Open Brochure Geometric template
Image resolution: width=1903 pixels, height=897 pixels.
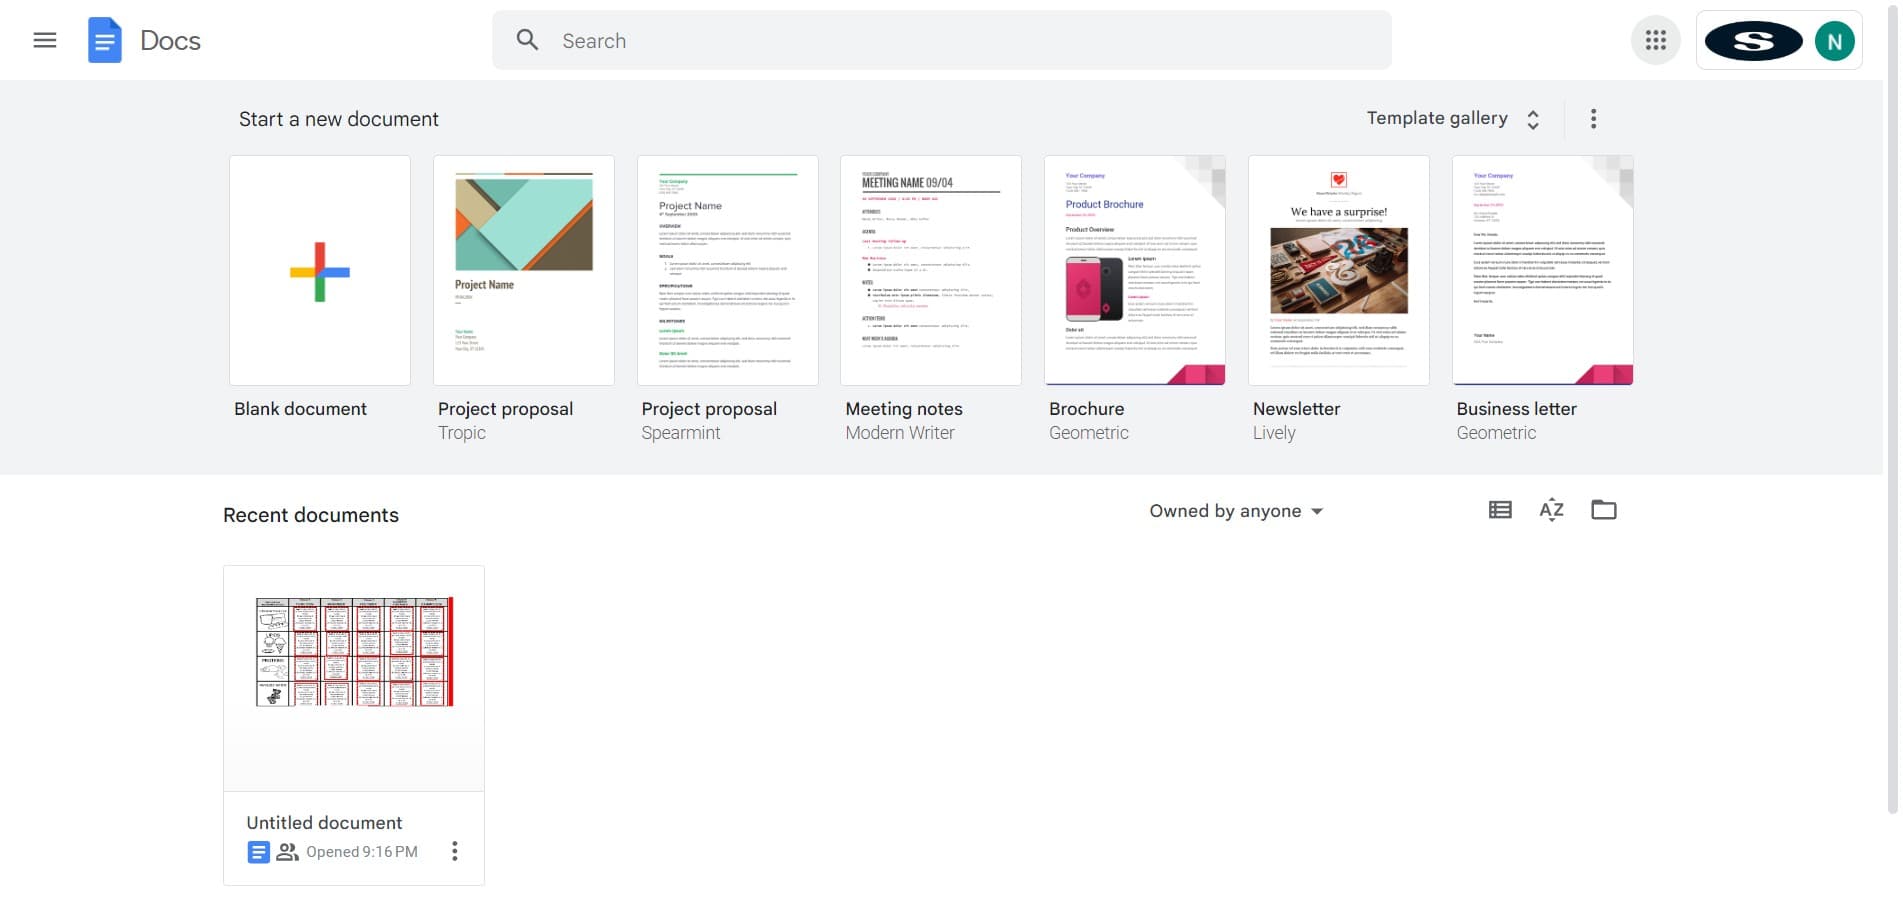[1135, 271]
